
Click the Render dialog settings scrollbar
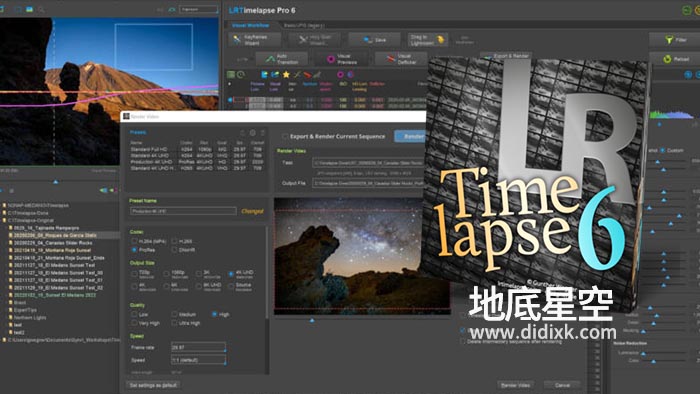[267, 272]
